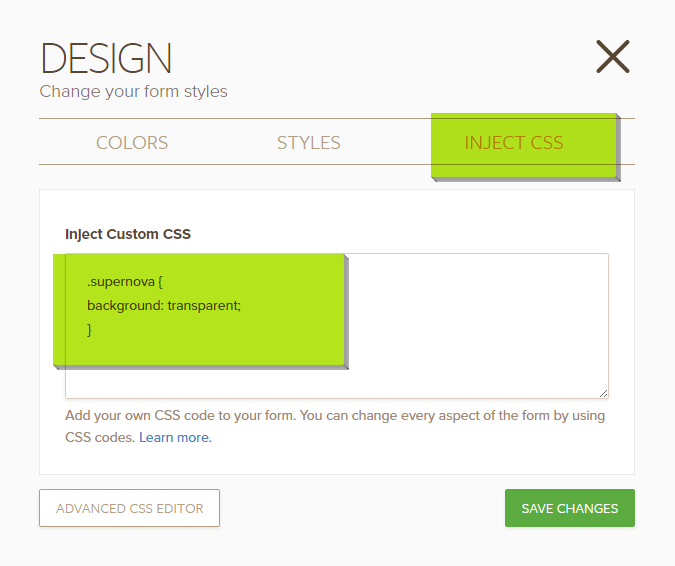Click the 'CSS codes.' text before Learn more
This screenshot has height=566, width=675.
[x=100, y=437]
